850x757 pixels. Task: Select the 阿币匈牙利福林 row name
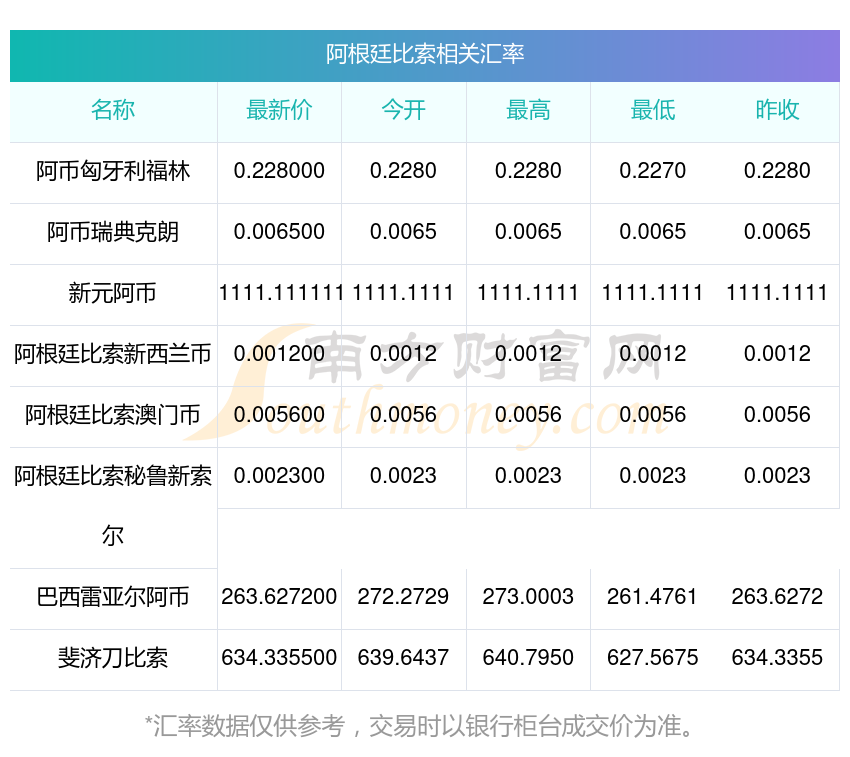pyautogui.click(x=113, y=171)
